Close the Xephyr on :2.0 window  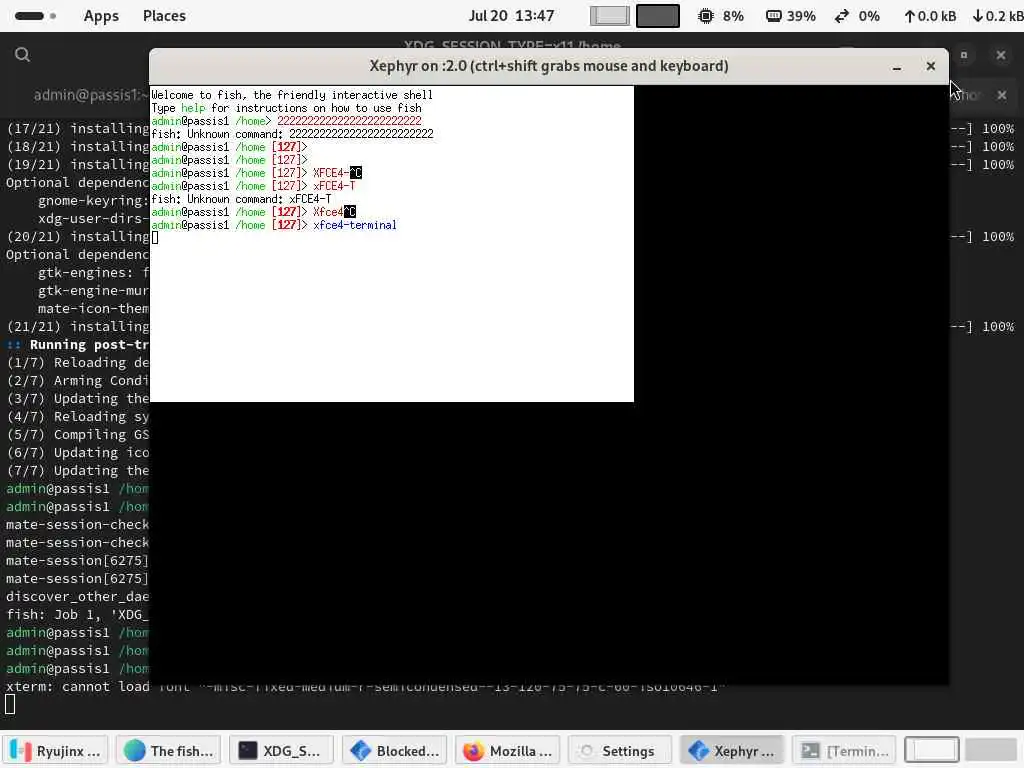coord(931,66)
